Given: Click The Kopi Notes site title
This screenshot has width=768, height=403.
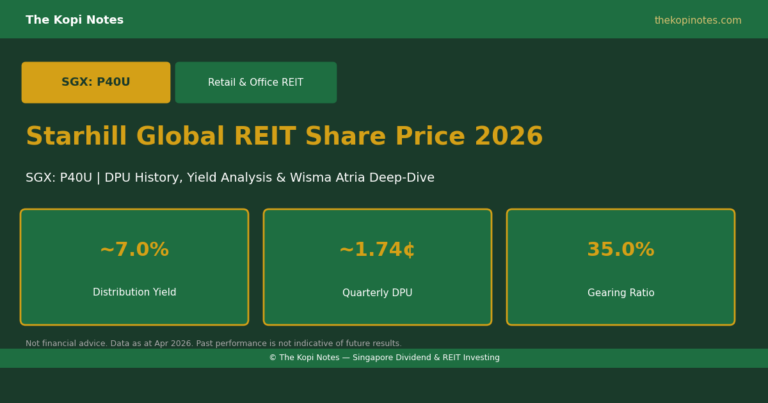Looking at the screenshot, I should 74,20.
